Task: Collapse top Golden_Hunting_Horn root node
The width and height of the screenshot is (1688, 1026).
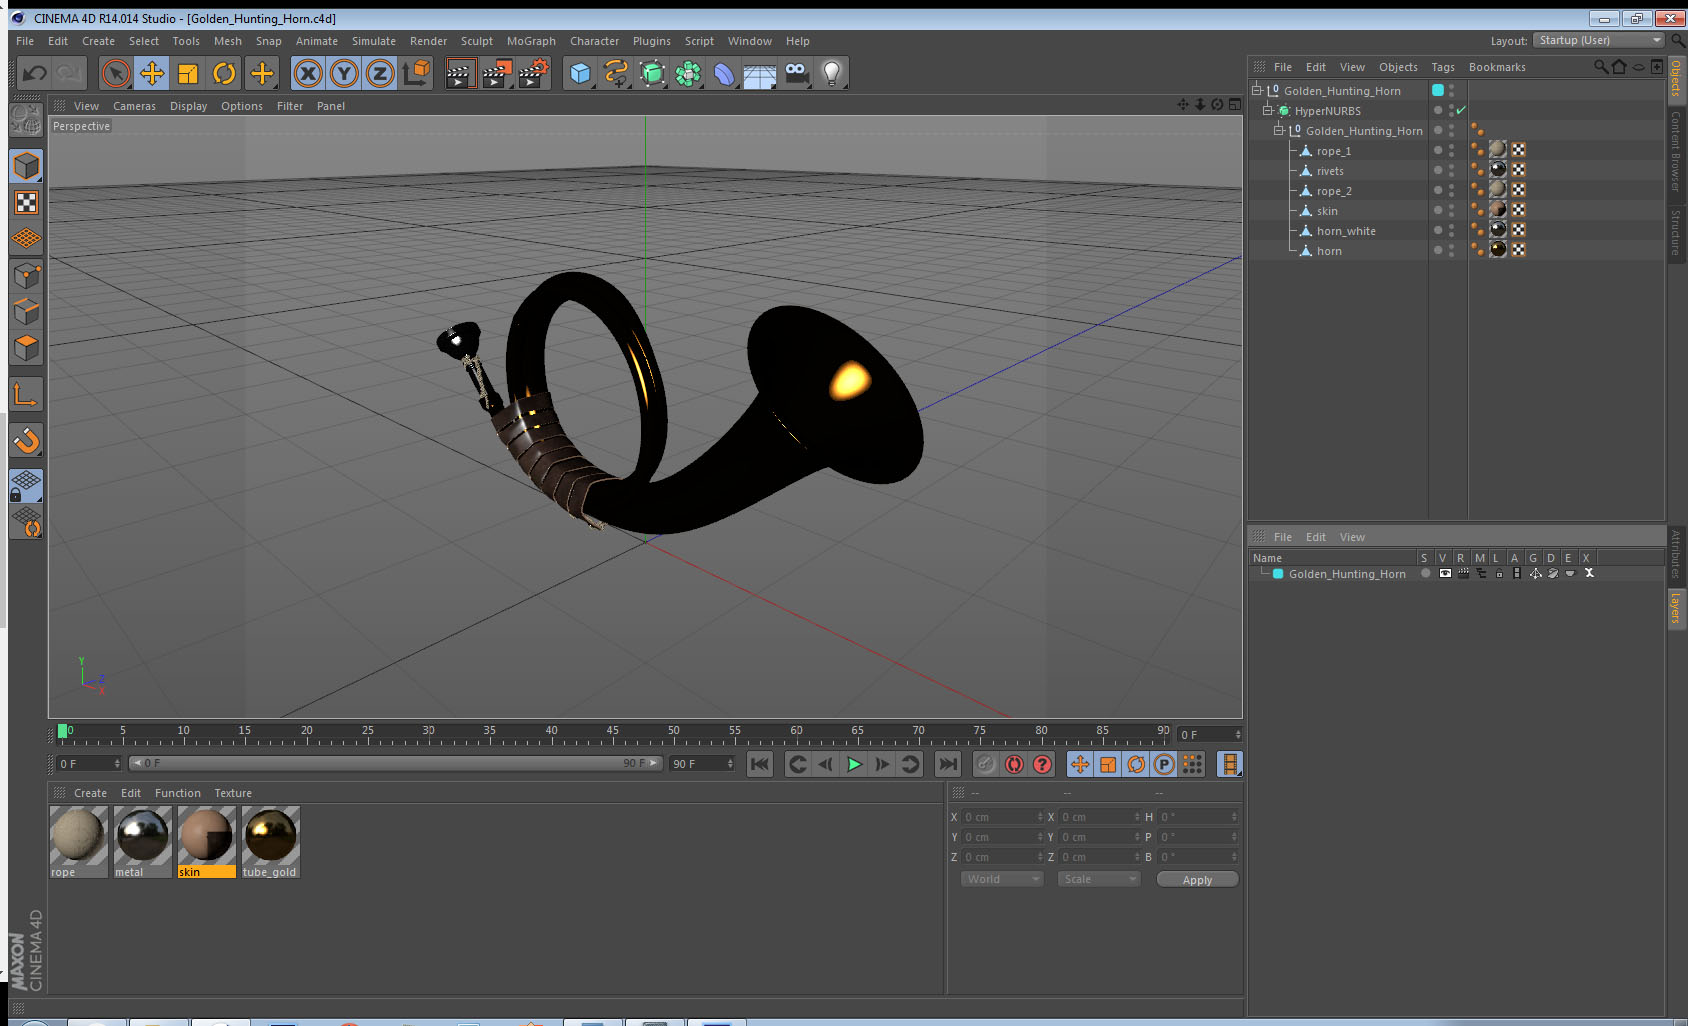Action: (x=1257, y=90)
